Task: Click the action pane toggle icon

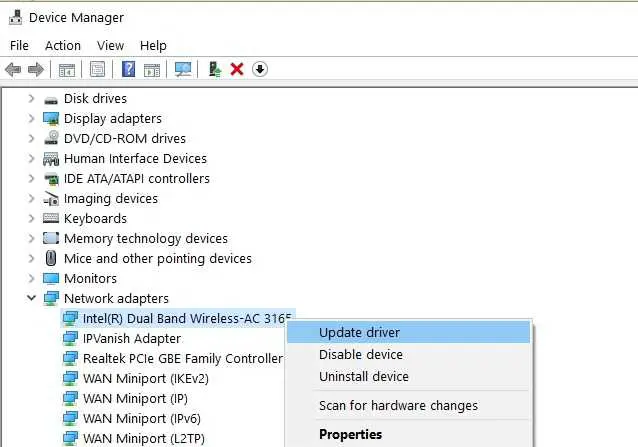Action: click(x=152, y=70)
